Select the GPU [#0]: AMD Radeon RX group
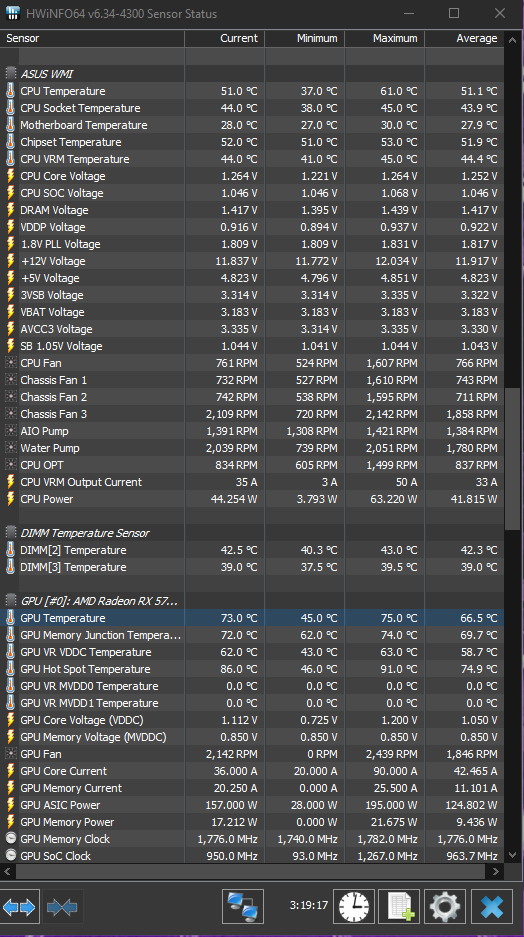524x937 pixels. 252,601
